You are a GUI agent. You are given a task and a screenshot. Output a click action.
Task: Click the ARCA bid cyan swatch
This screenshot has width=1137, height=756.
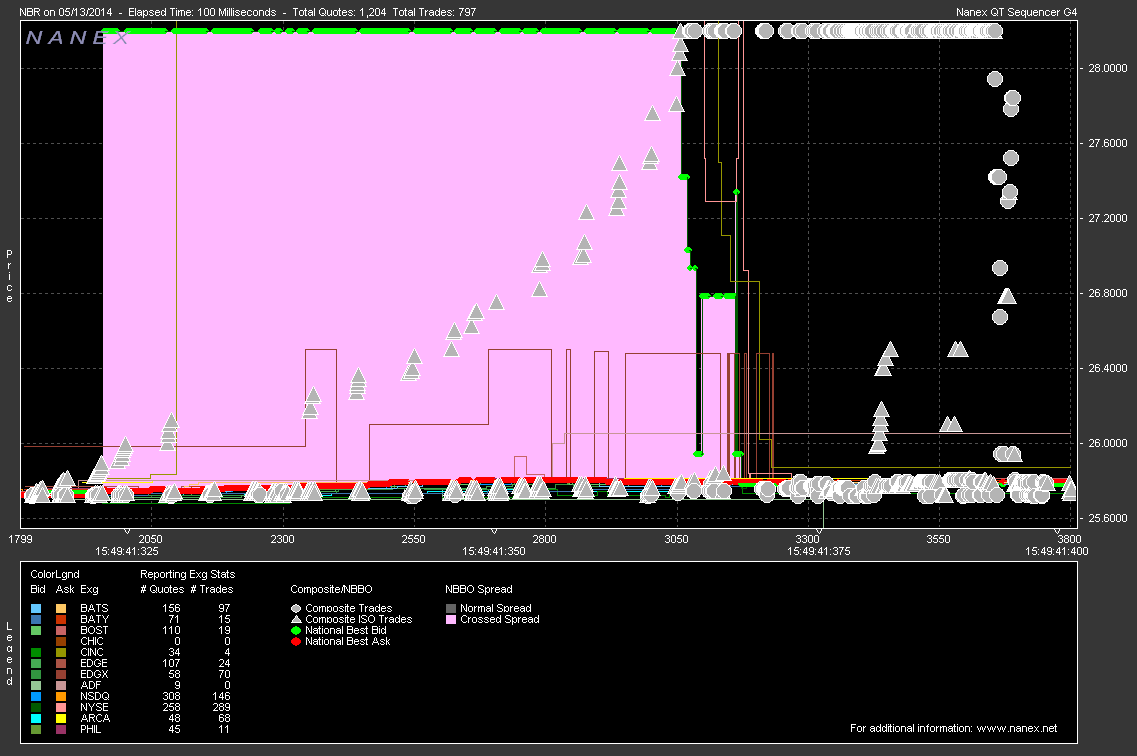[36, 718]
